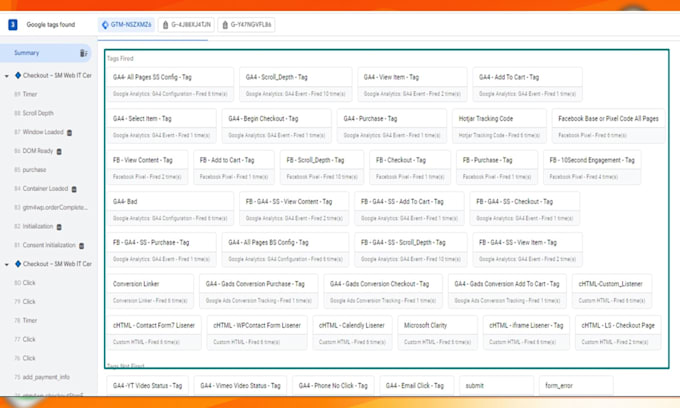Open GA4 - Select Item - Tag card
Image resolution: width=680 pixels, height=408 pixels.
[x=161, y=126]
